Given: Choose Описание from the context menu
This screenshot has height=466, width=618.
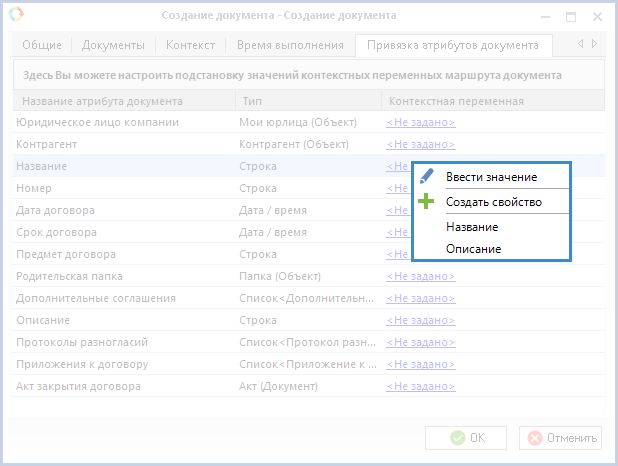Looking at the screenshot, I should [473, 249].
